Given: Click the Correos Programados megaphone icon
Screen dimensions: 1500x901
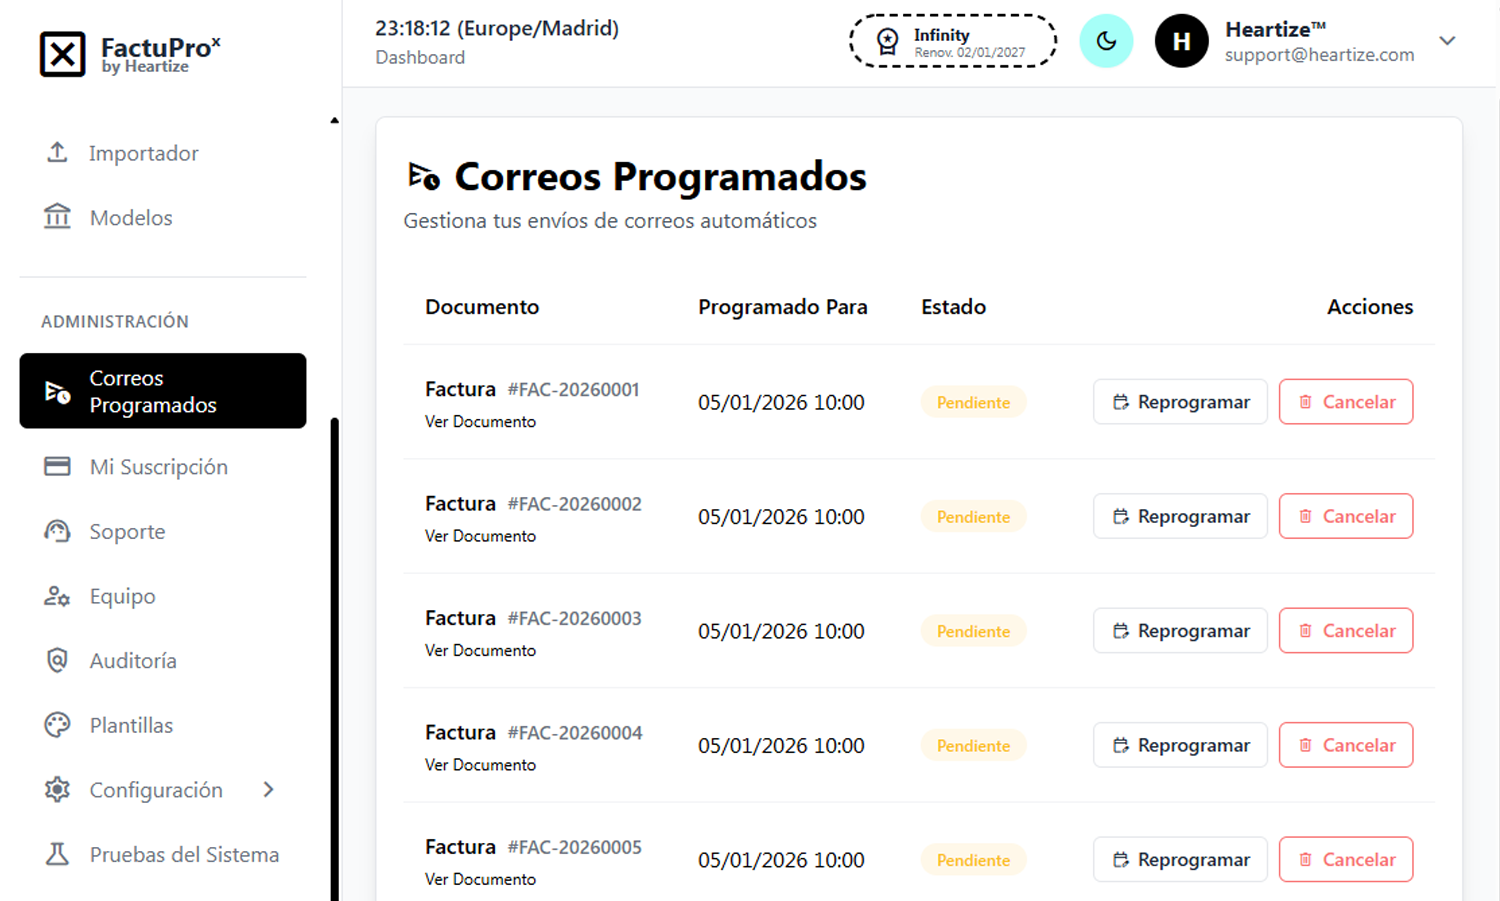Looking at the screenshot, I should [x=56, y=391].
